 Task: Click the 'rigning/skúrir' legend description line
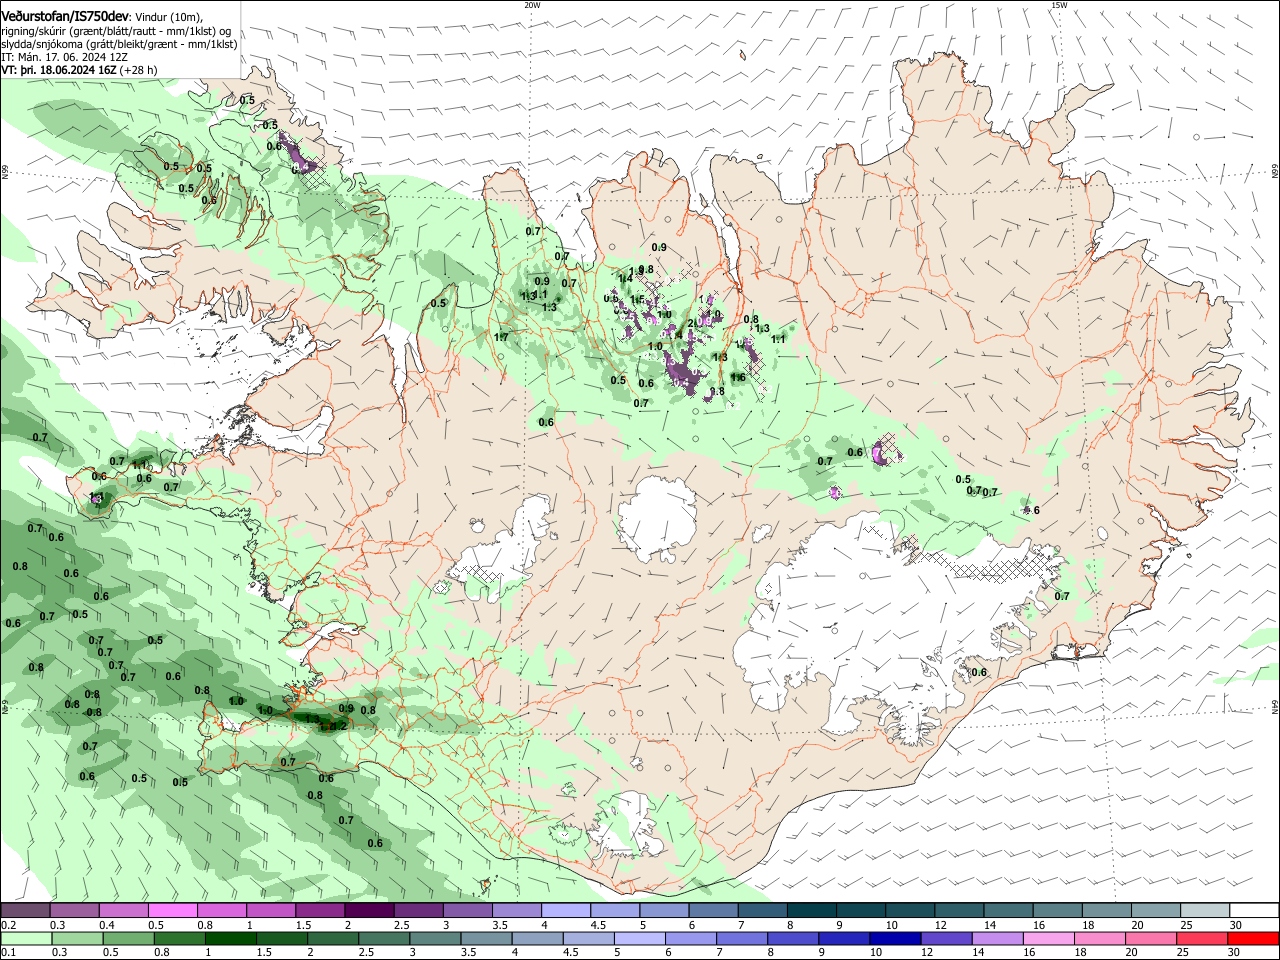(117, 31)
